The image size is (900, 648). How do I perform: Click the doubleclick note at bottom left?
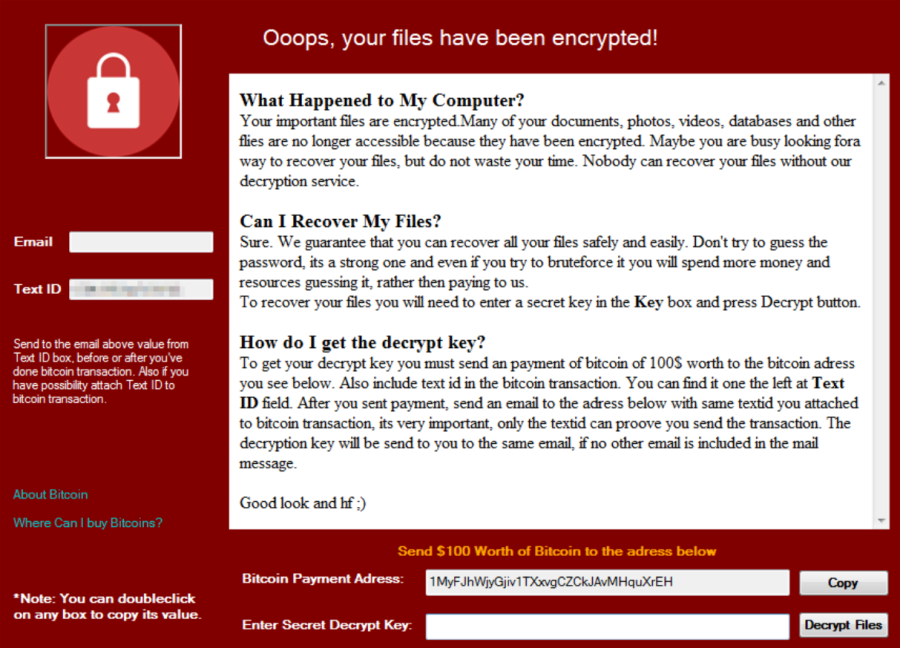107,606
